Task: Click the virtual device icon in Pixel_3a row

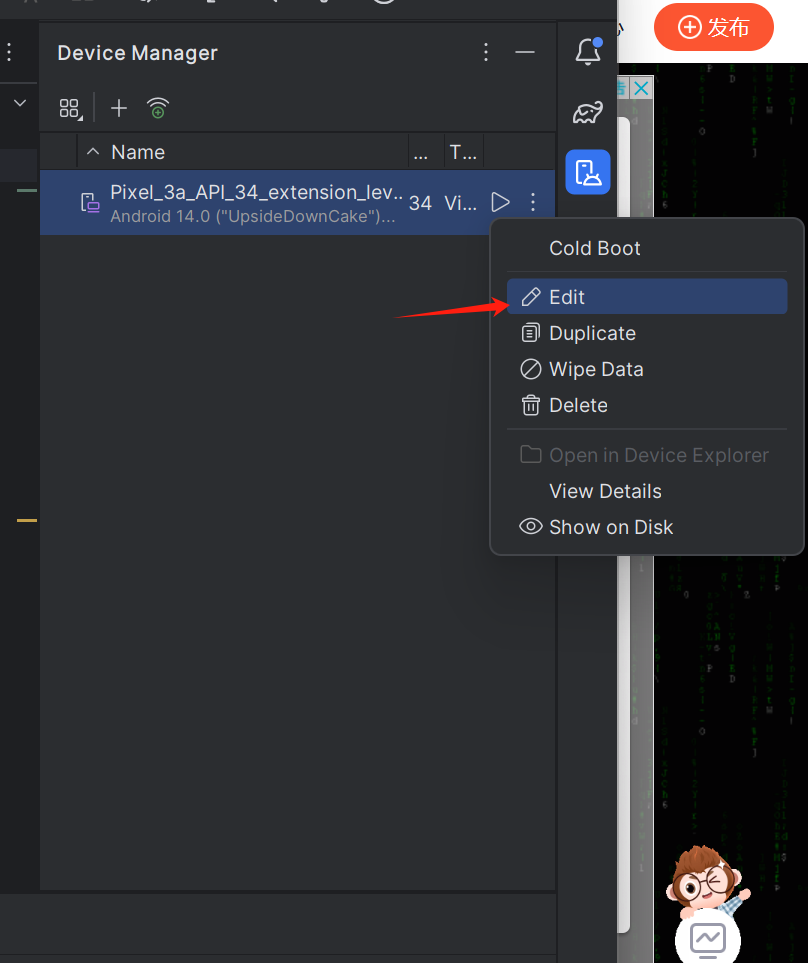Action: point(90,202)
